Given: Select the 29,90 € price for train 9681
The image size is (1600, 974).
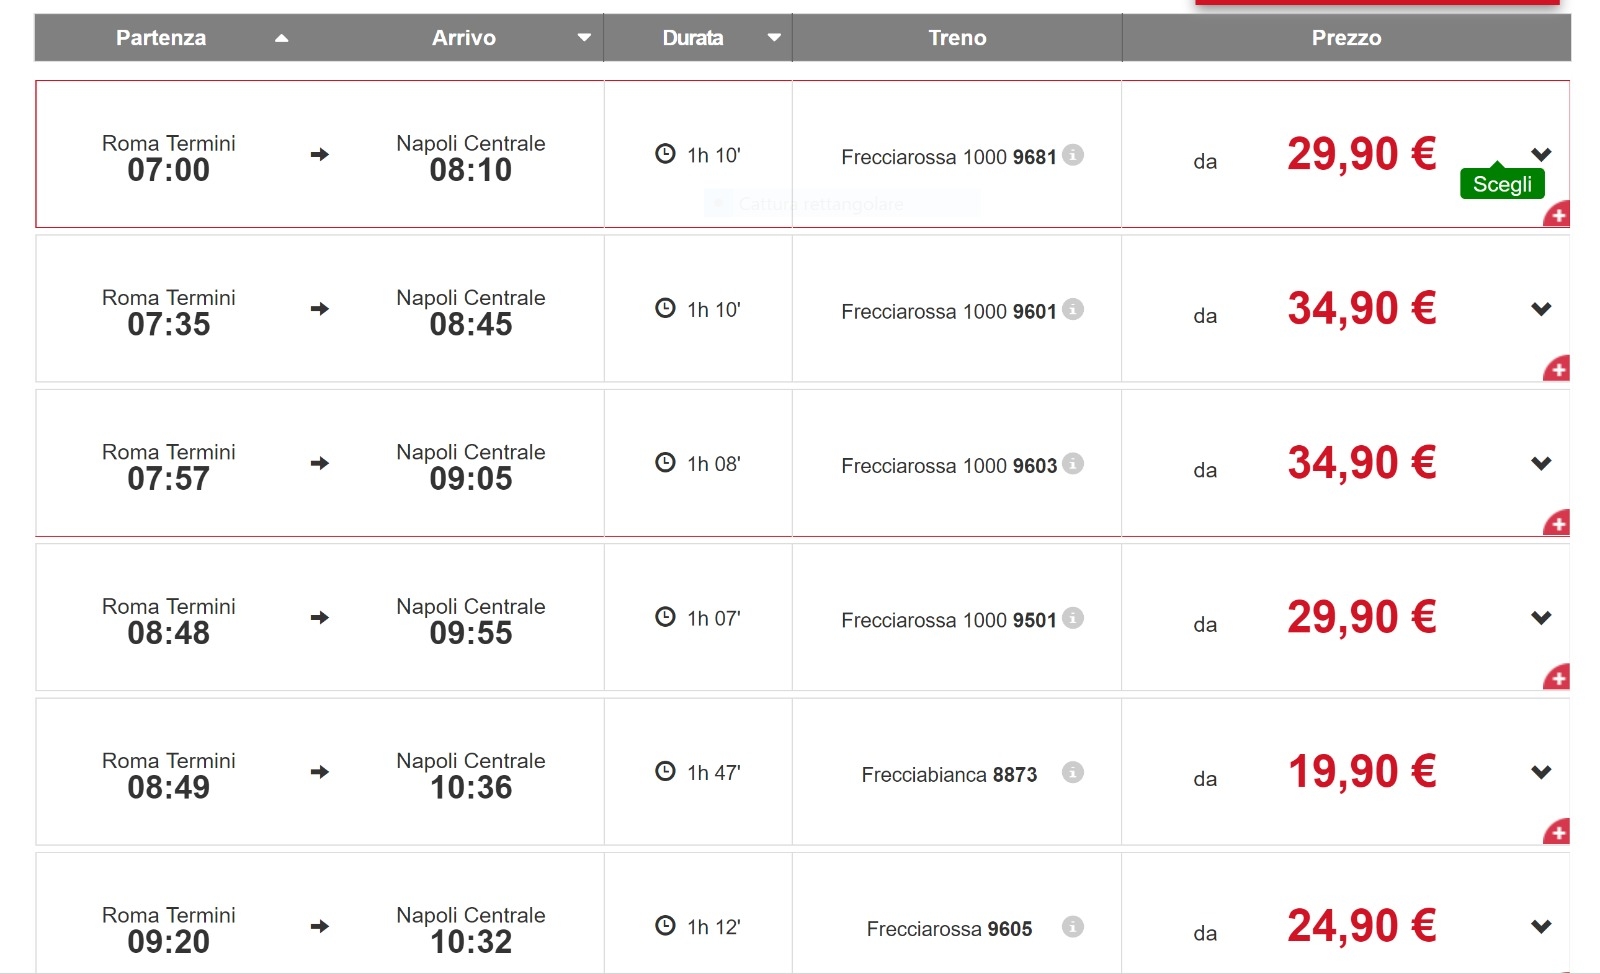Looking at the screenshot, I should pos(1361,154).
